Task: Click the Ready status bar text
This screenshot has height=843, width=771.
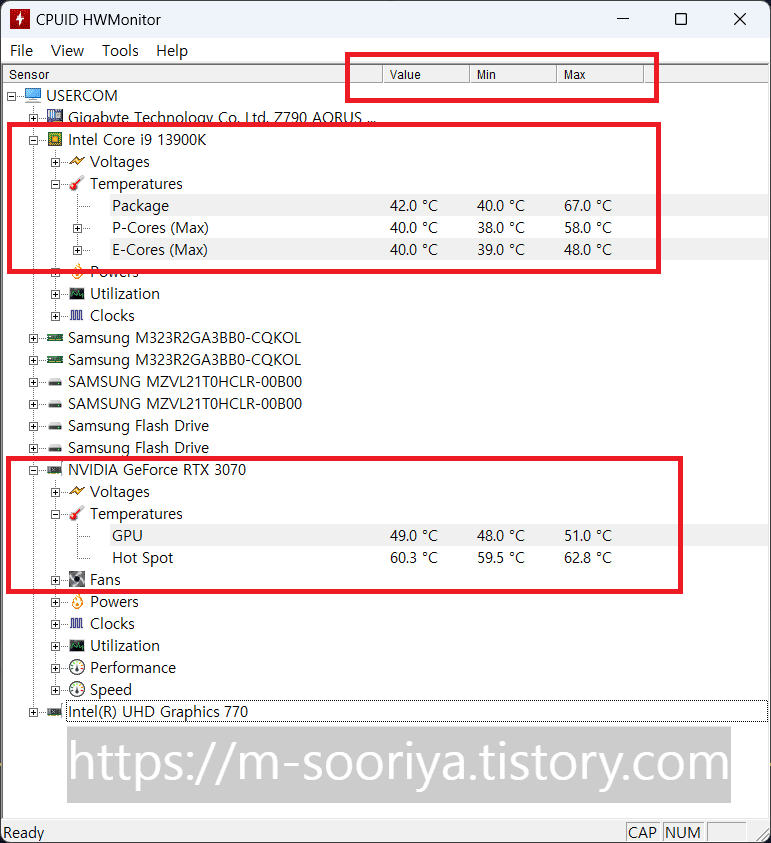Action: click(x=24, y=833)
